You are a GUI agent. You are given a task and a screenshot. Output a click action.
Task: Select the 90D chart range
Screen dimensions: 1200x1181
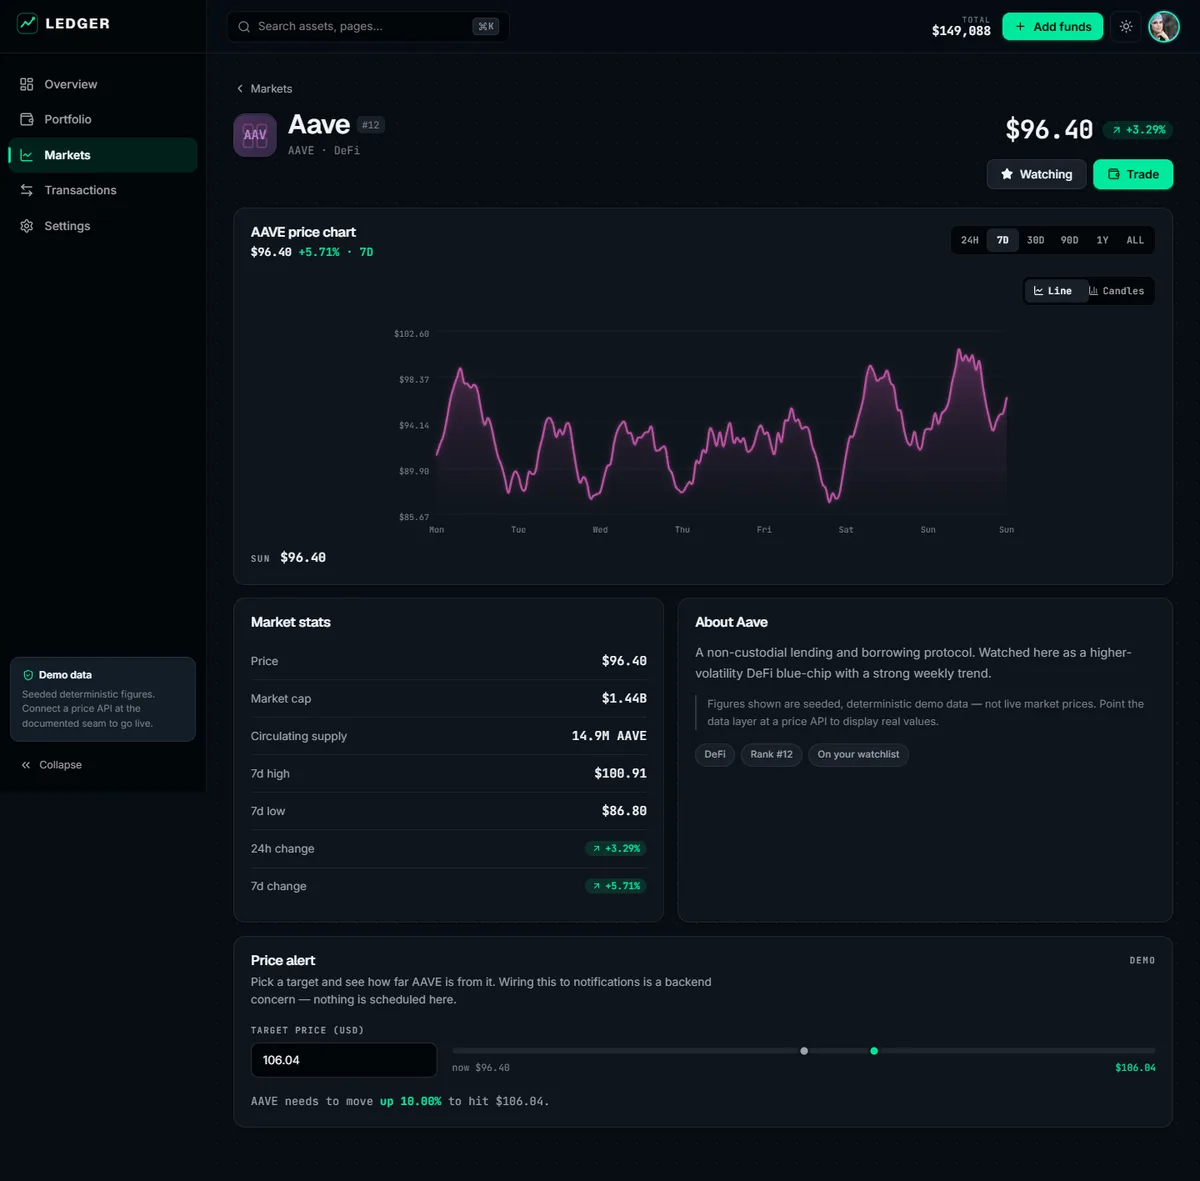tap(1070, 240)
